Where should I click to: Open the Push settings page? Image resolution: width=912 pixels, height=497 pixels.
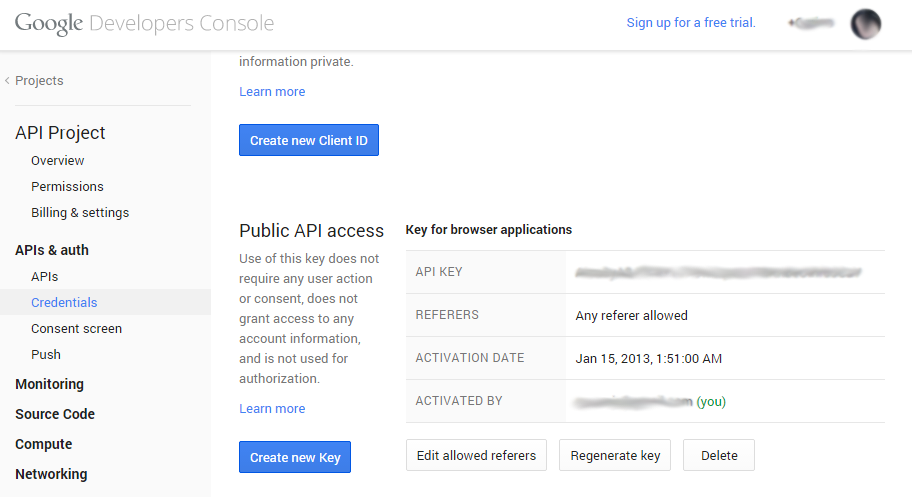tap(46, 355)
